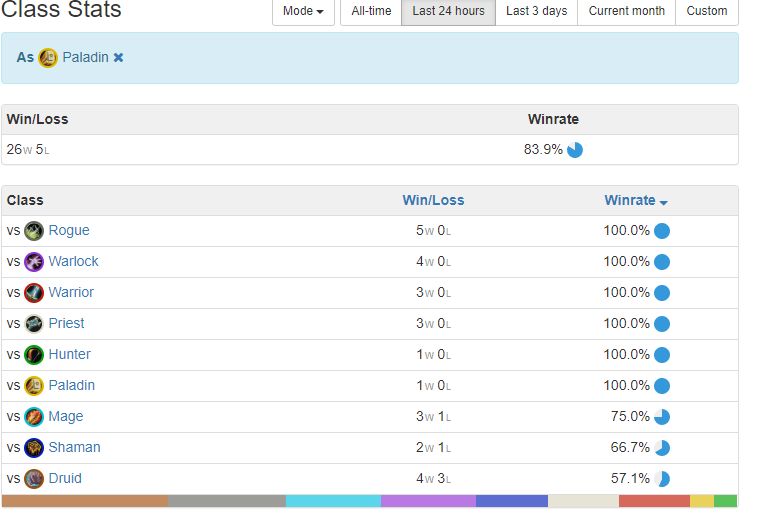This screenshot has height=511, width=764.
Task: Open the Hunter matchup link
Action: pyautogui.click(x=70, y=354)
